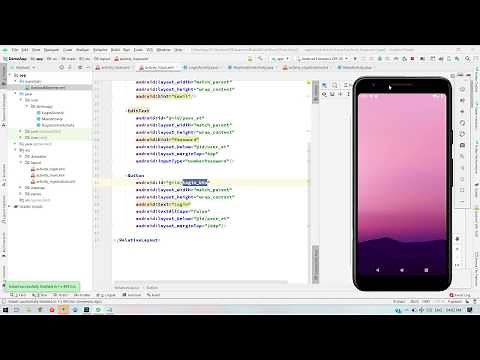Switch to the RegistrationActivity.java editor tab

pyautogui.click(x=253, y=68)
